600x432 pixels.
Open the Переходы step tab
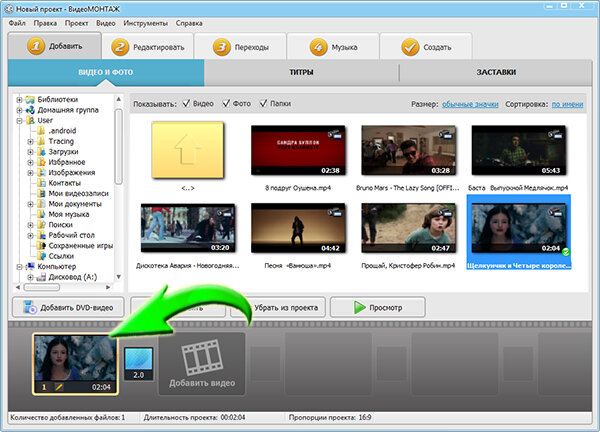[240, 47]
